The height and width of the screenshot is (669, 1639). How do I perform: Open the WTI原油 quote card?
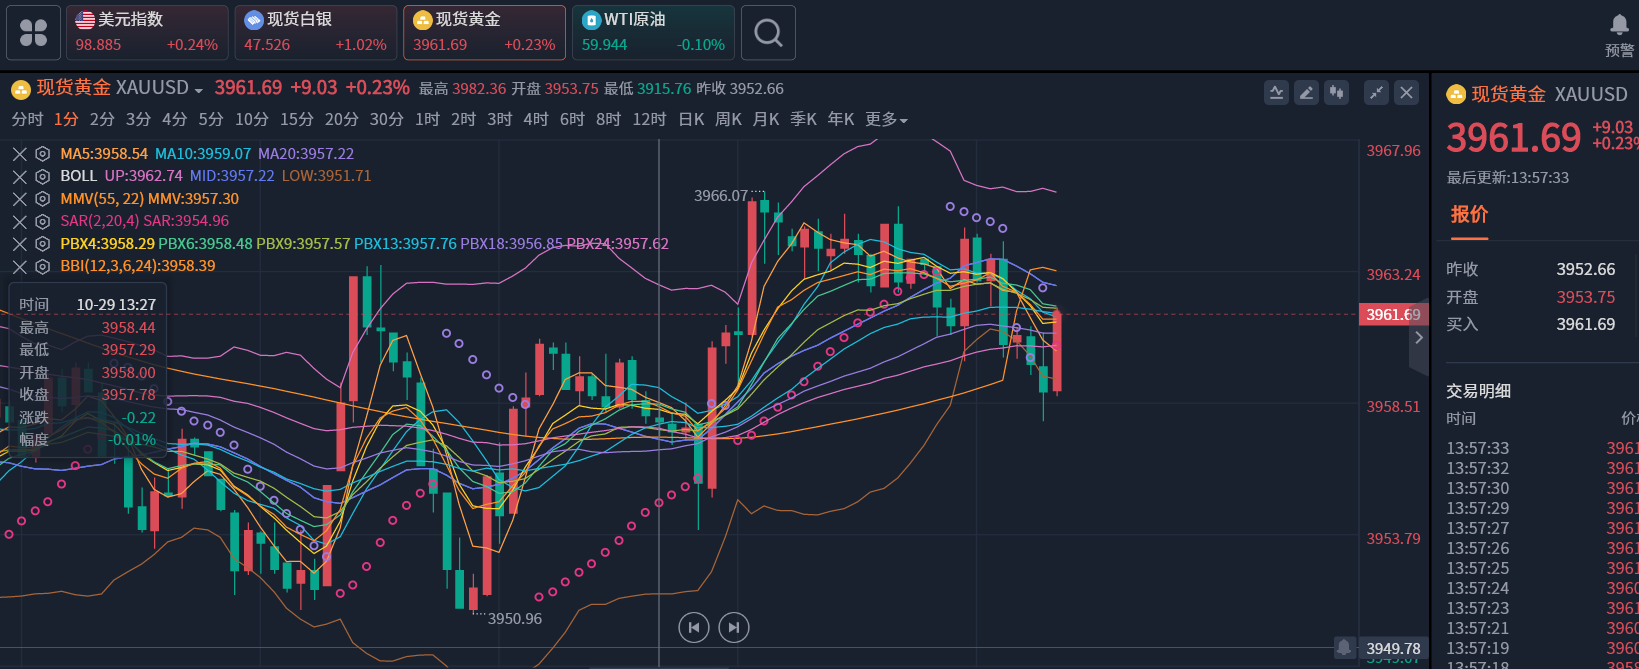click(653, 33)
